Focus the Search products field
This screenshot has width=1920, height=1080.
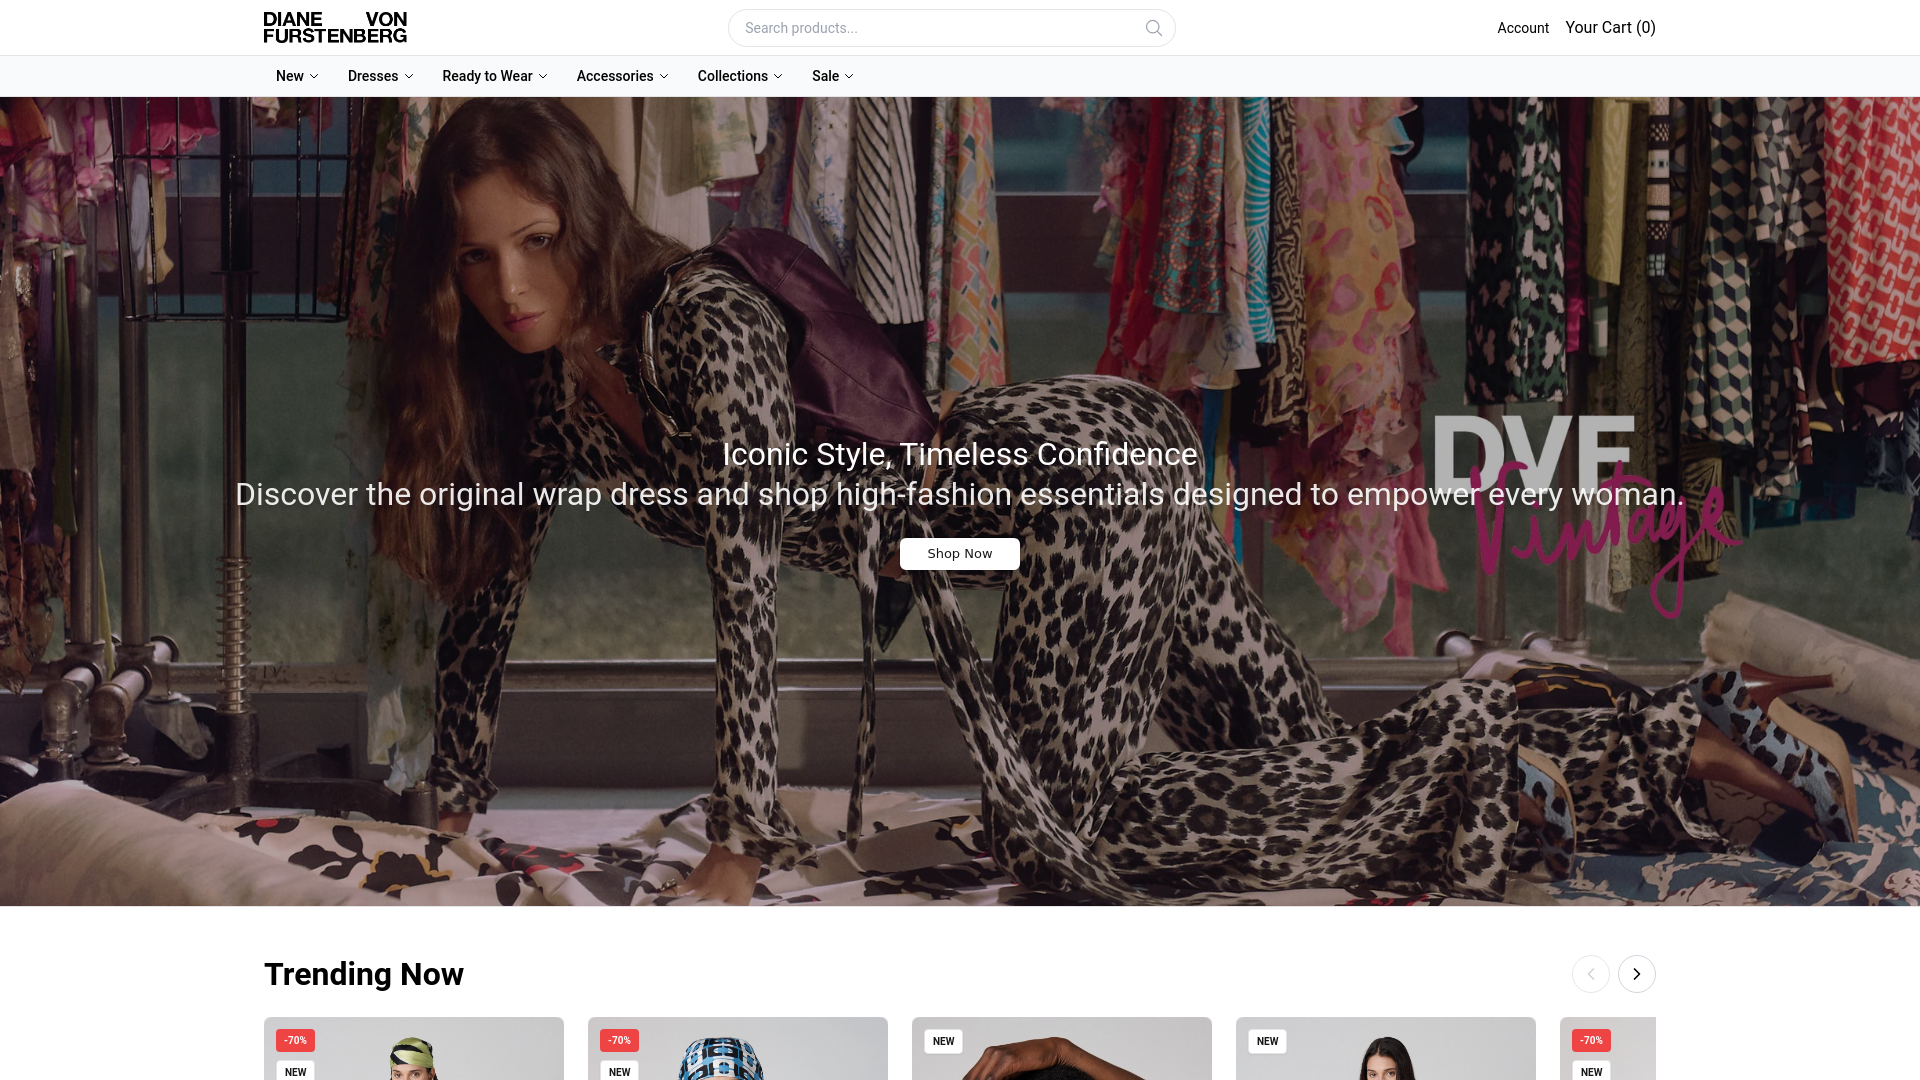click(x=951, y=28)
